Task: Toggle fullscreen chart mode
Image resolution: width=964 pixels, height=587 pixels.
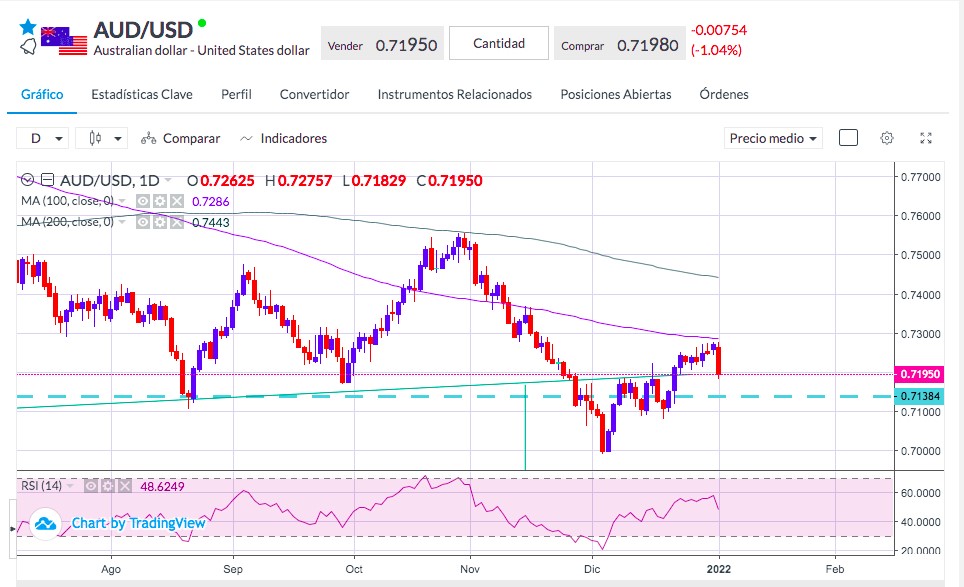Action: pyautogui.click(x=926, y=138)
